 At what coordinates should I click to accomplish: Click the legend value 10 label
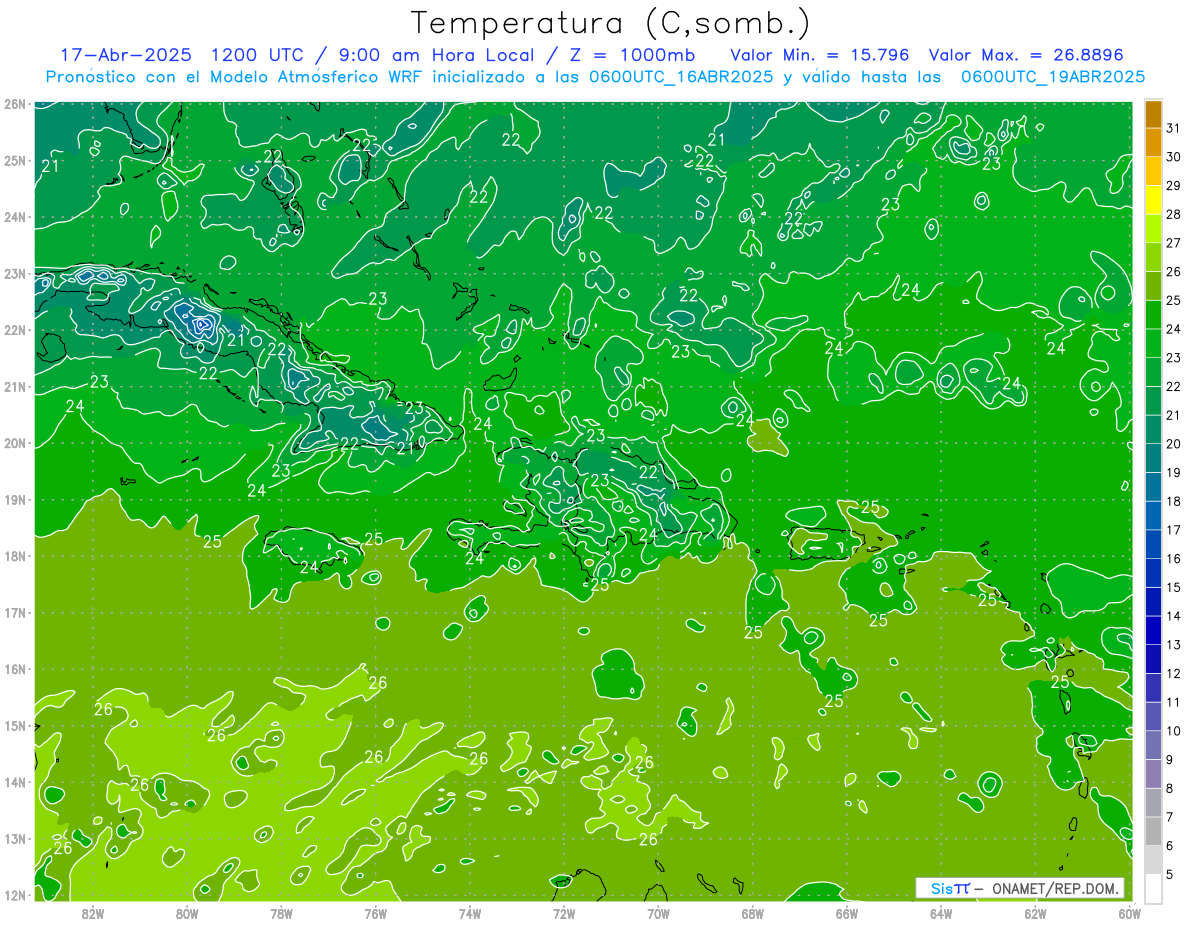point(1173,731)
